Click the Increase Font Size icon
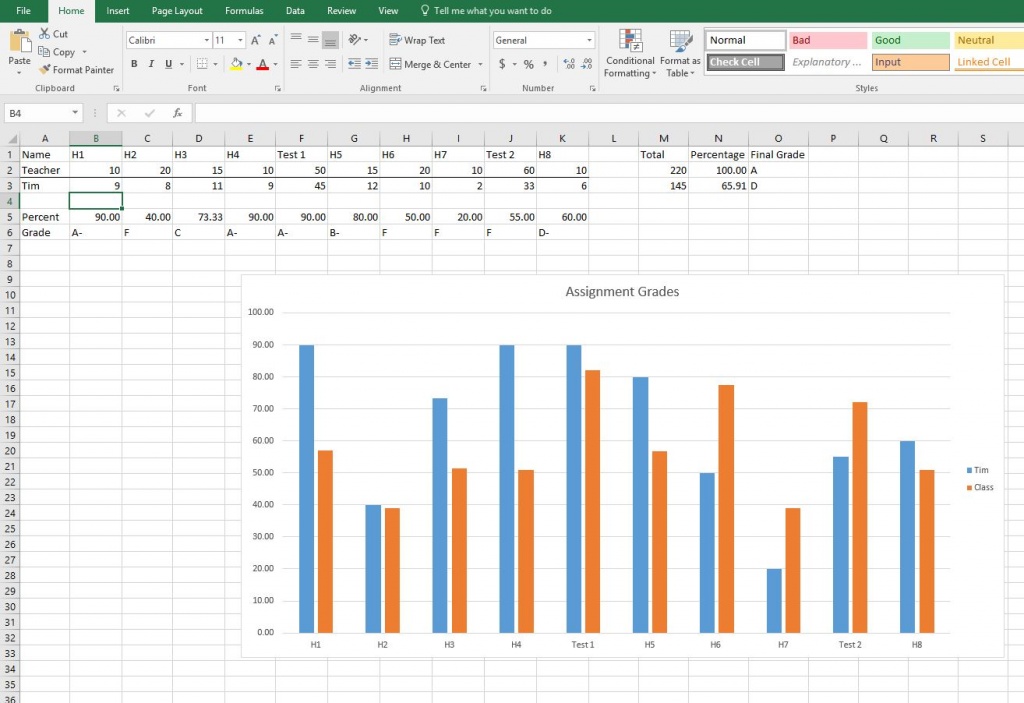The image size is (1024, 703). [256, 40]
